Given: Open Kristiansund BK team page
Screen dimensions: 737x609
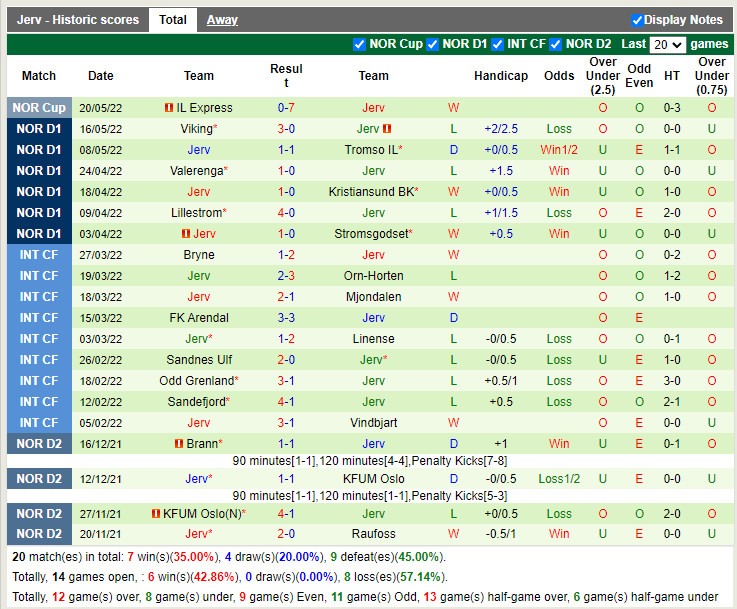Looking at the screenshot, I should [x=371, y=192].
